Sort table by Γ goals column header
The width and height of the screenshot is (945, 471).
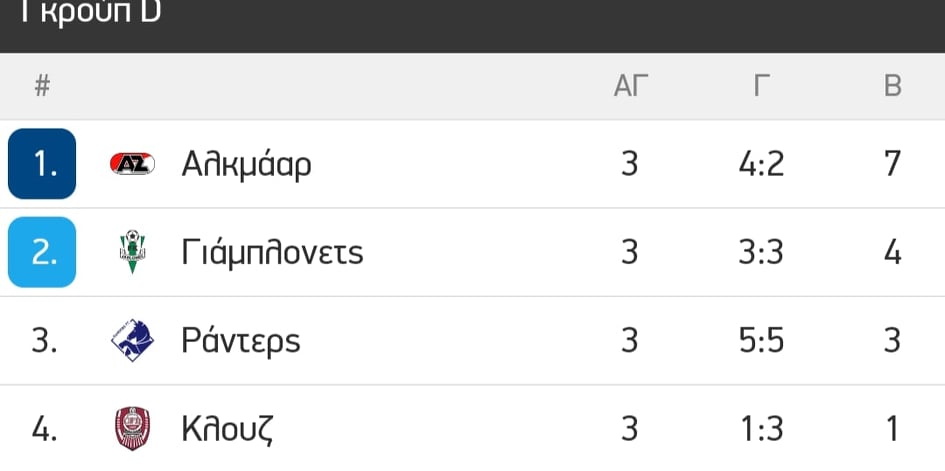tap(762, 86)
